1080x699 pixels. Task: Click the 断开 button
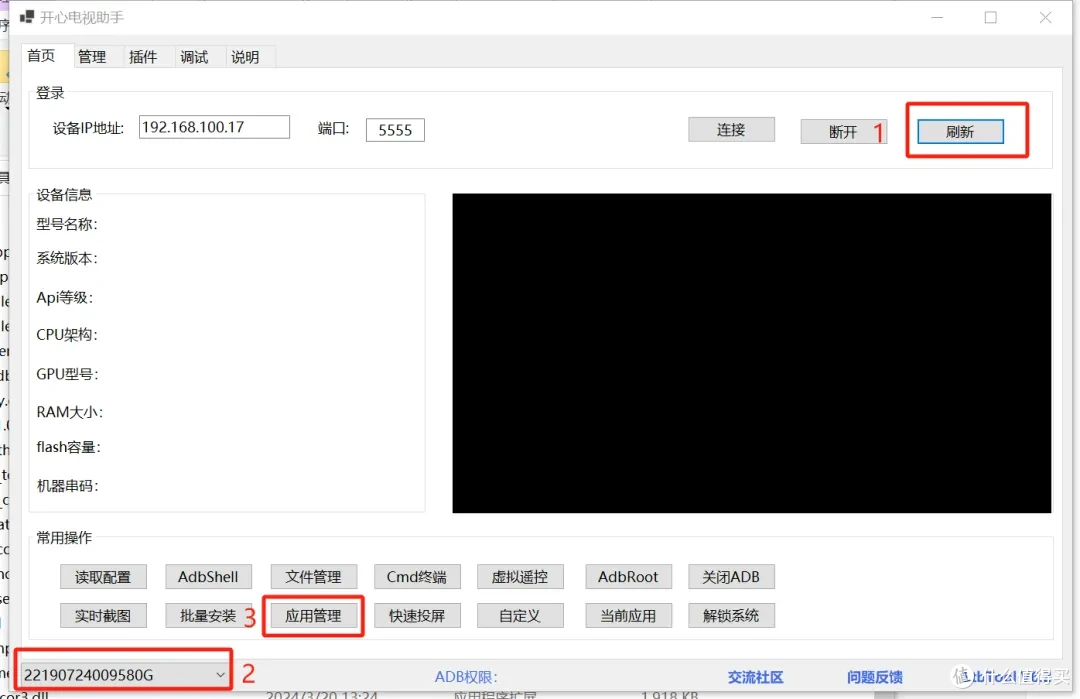(x=843, y=132)
